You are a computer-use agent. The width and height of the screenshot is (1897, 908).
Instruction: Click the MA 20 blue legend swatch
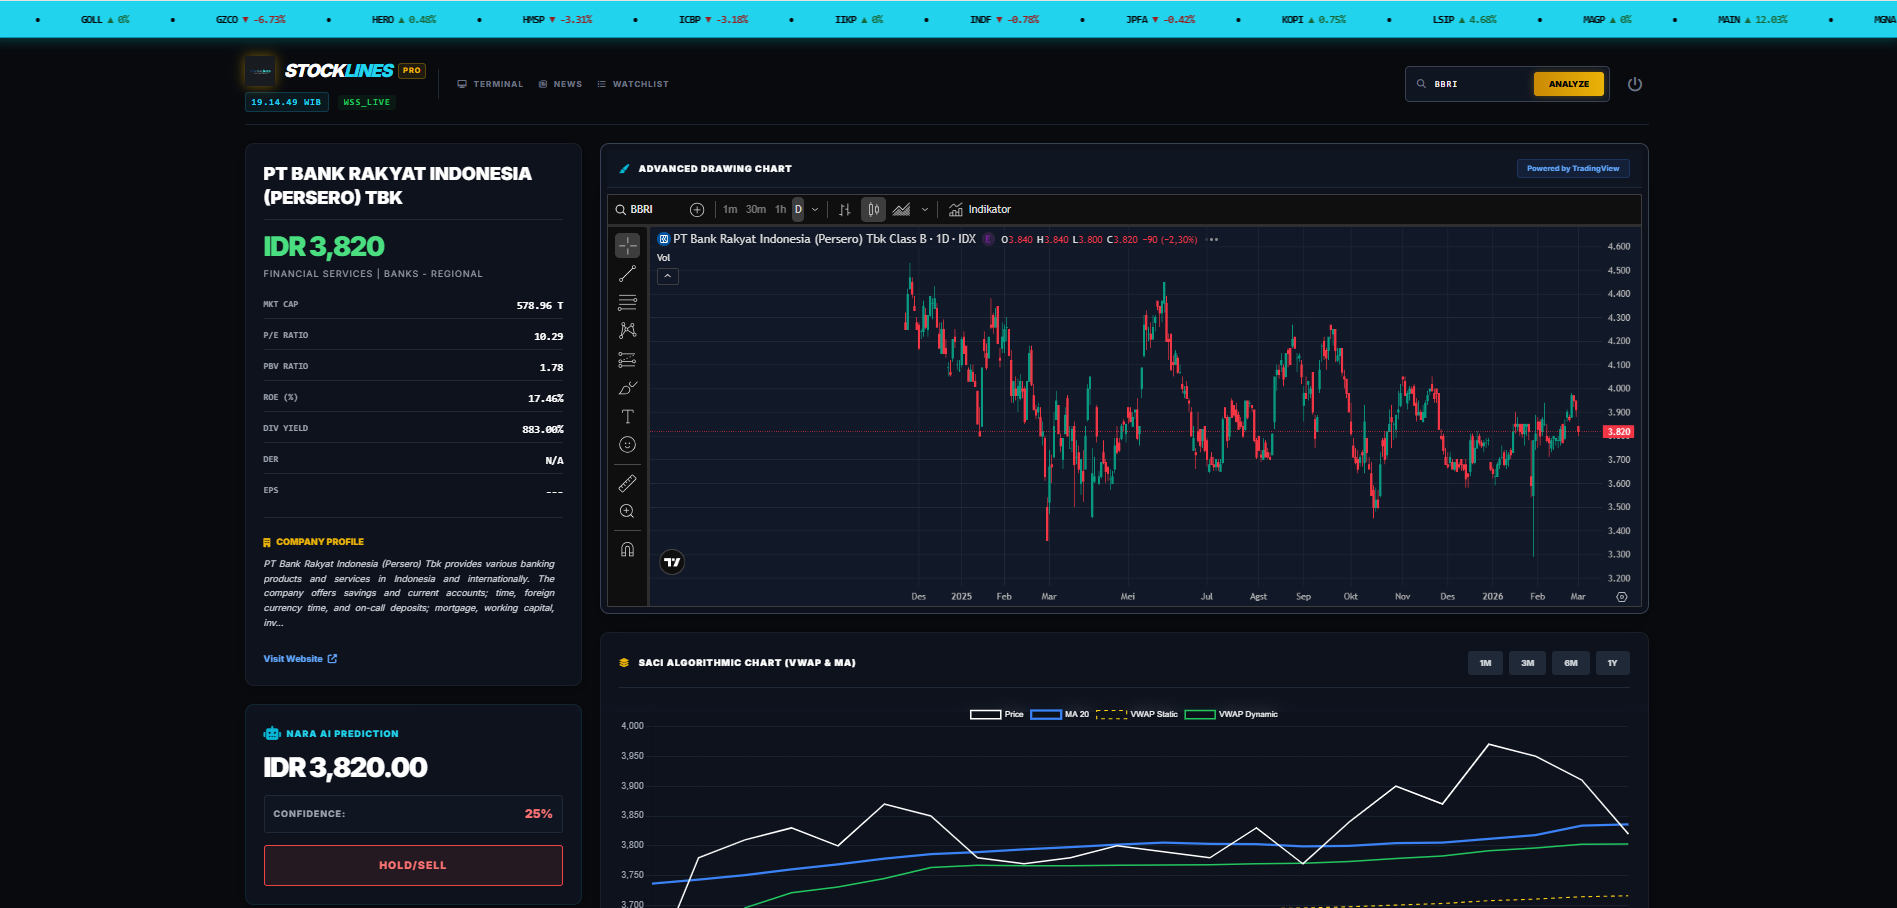tap(1045, 714)
